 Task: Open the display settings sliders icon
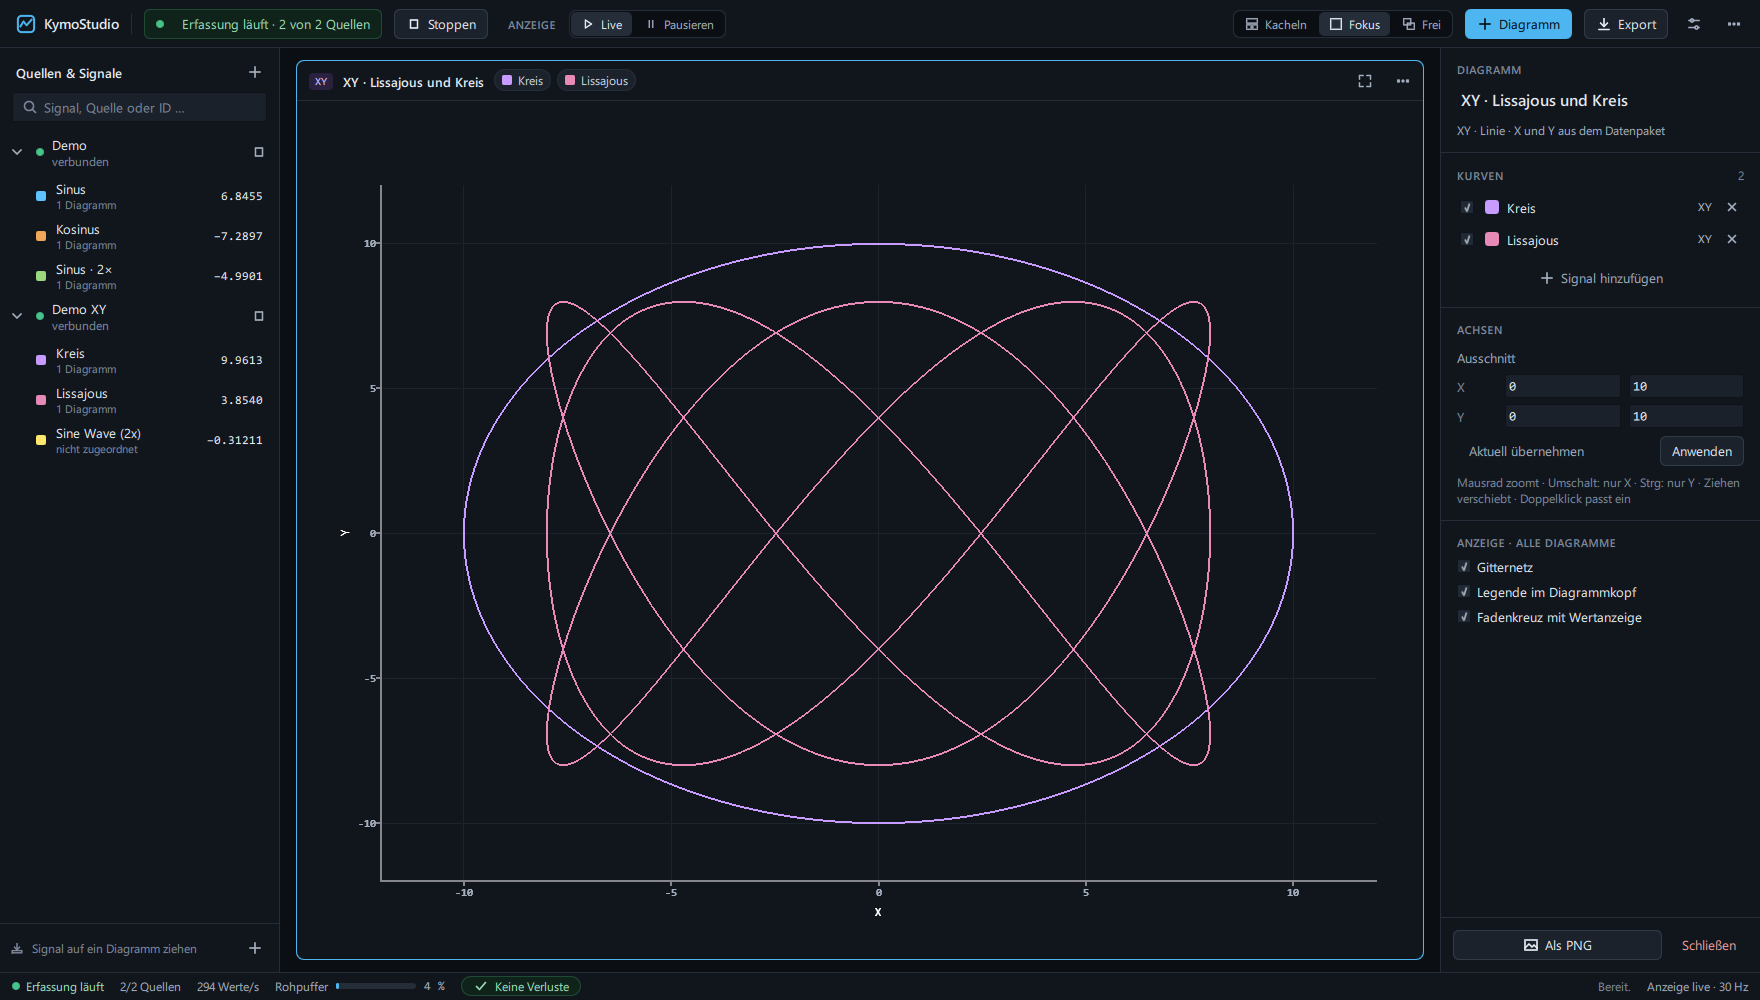click(1694, 24)
